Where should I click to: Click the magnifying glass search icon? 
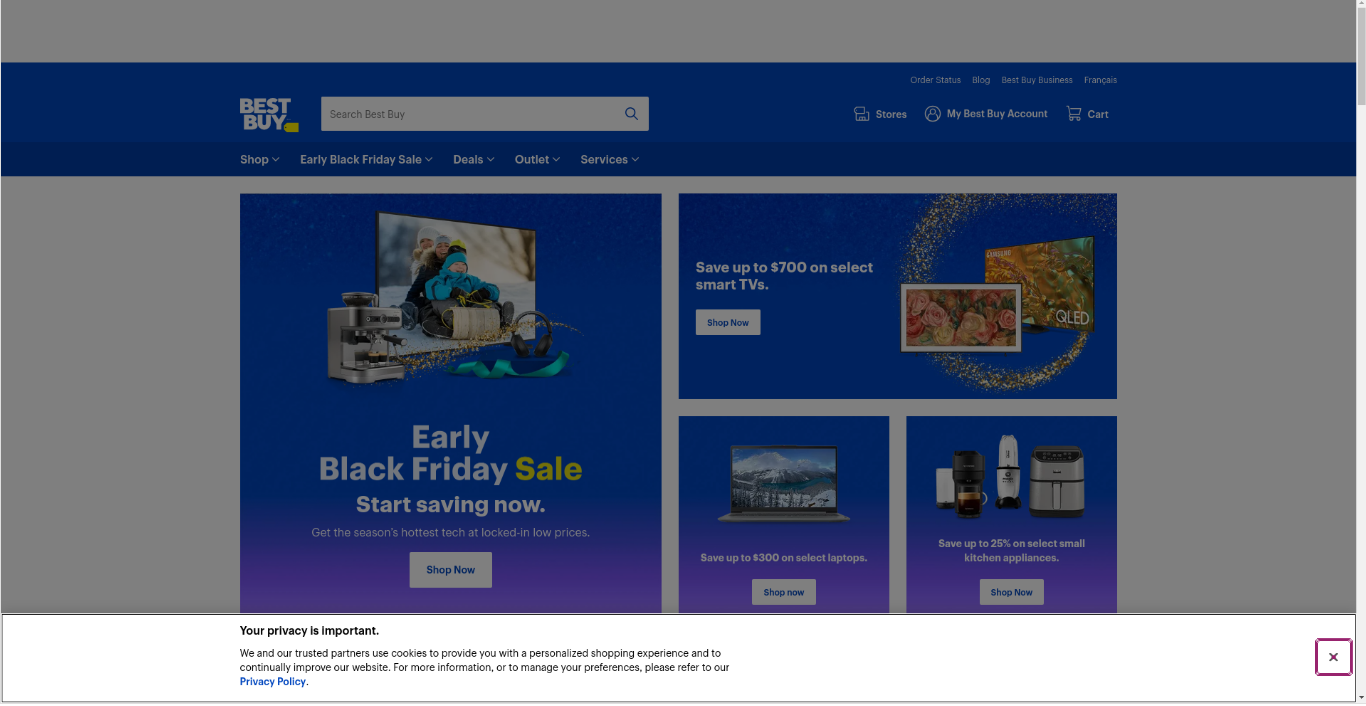point(631,114)
